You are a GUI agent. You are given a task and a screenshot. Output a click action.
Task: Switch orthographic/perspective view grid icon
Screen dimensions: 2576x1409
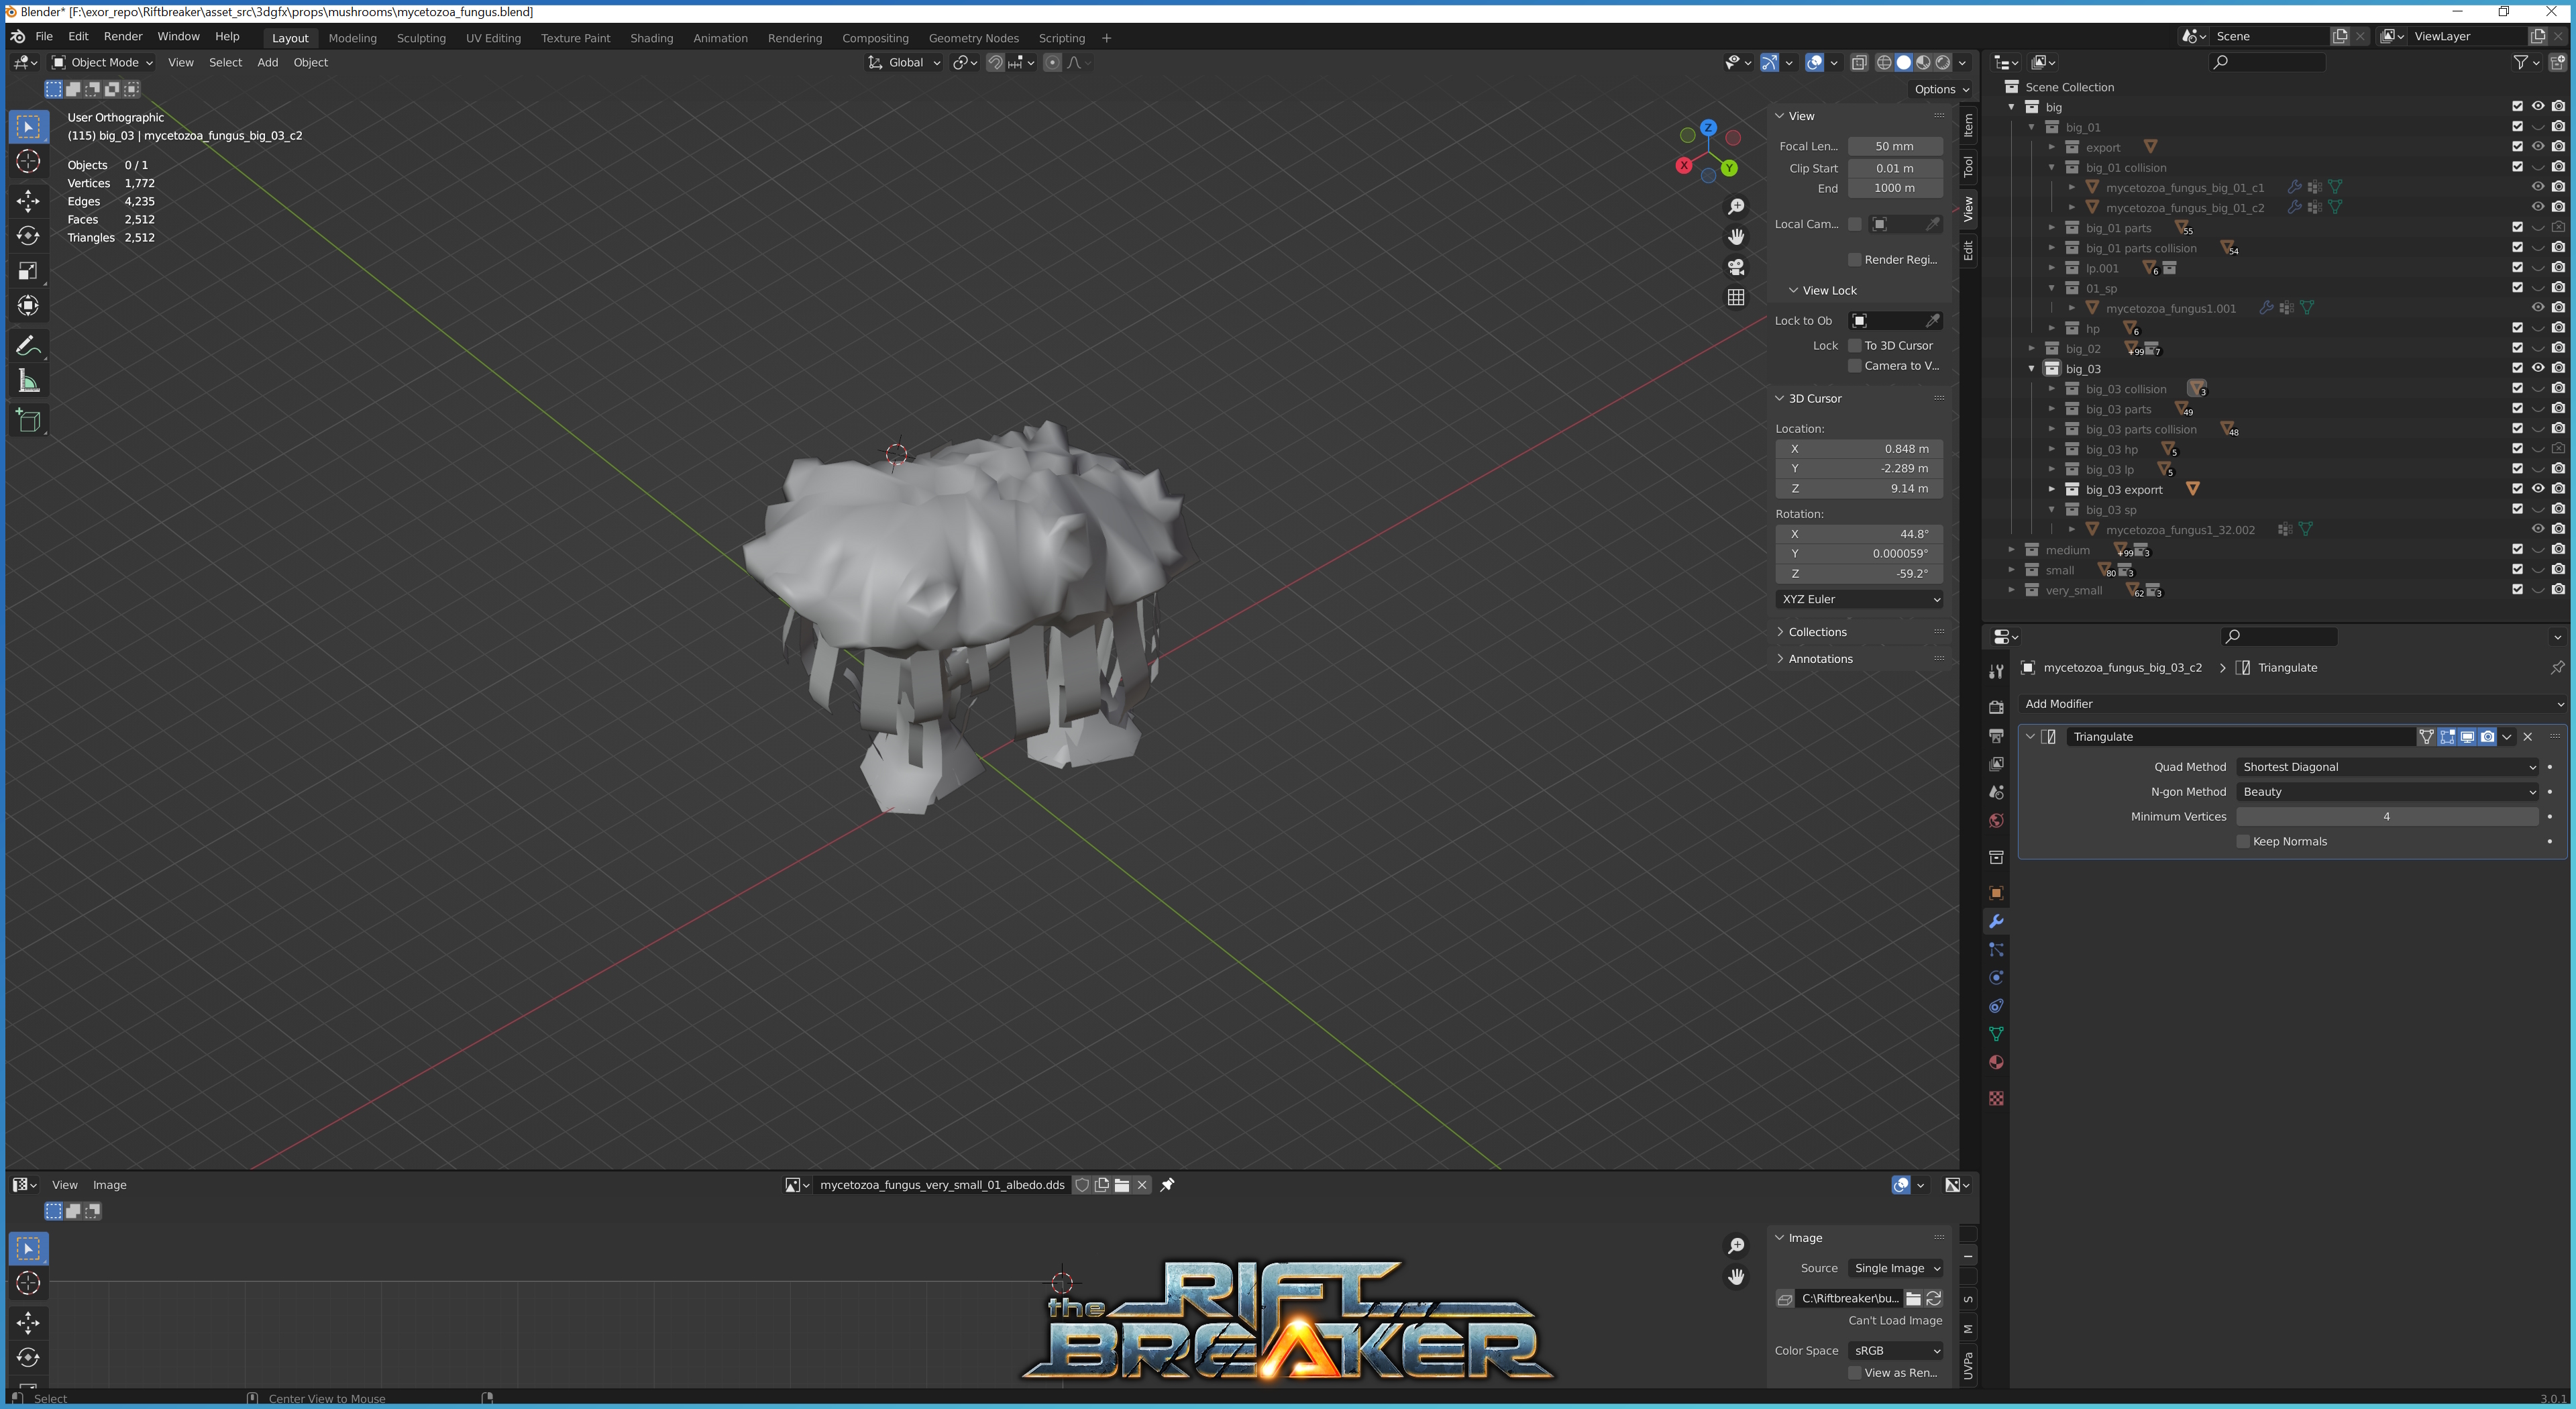point(1736,297)
